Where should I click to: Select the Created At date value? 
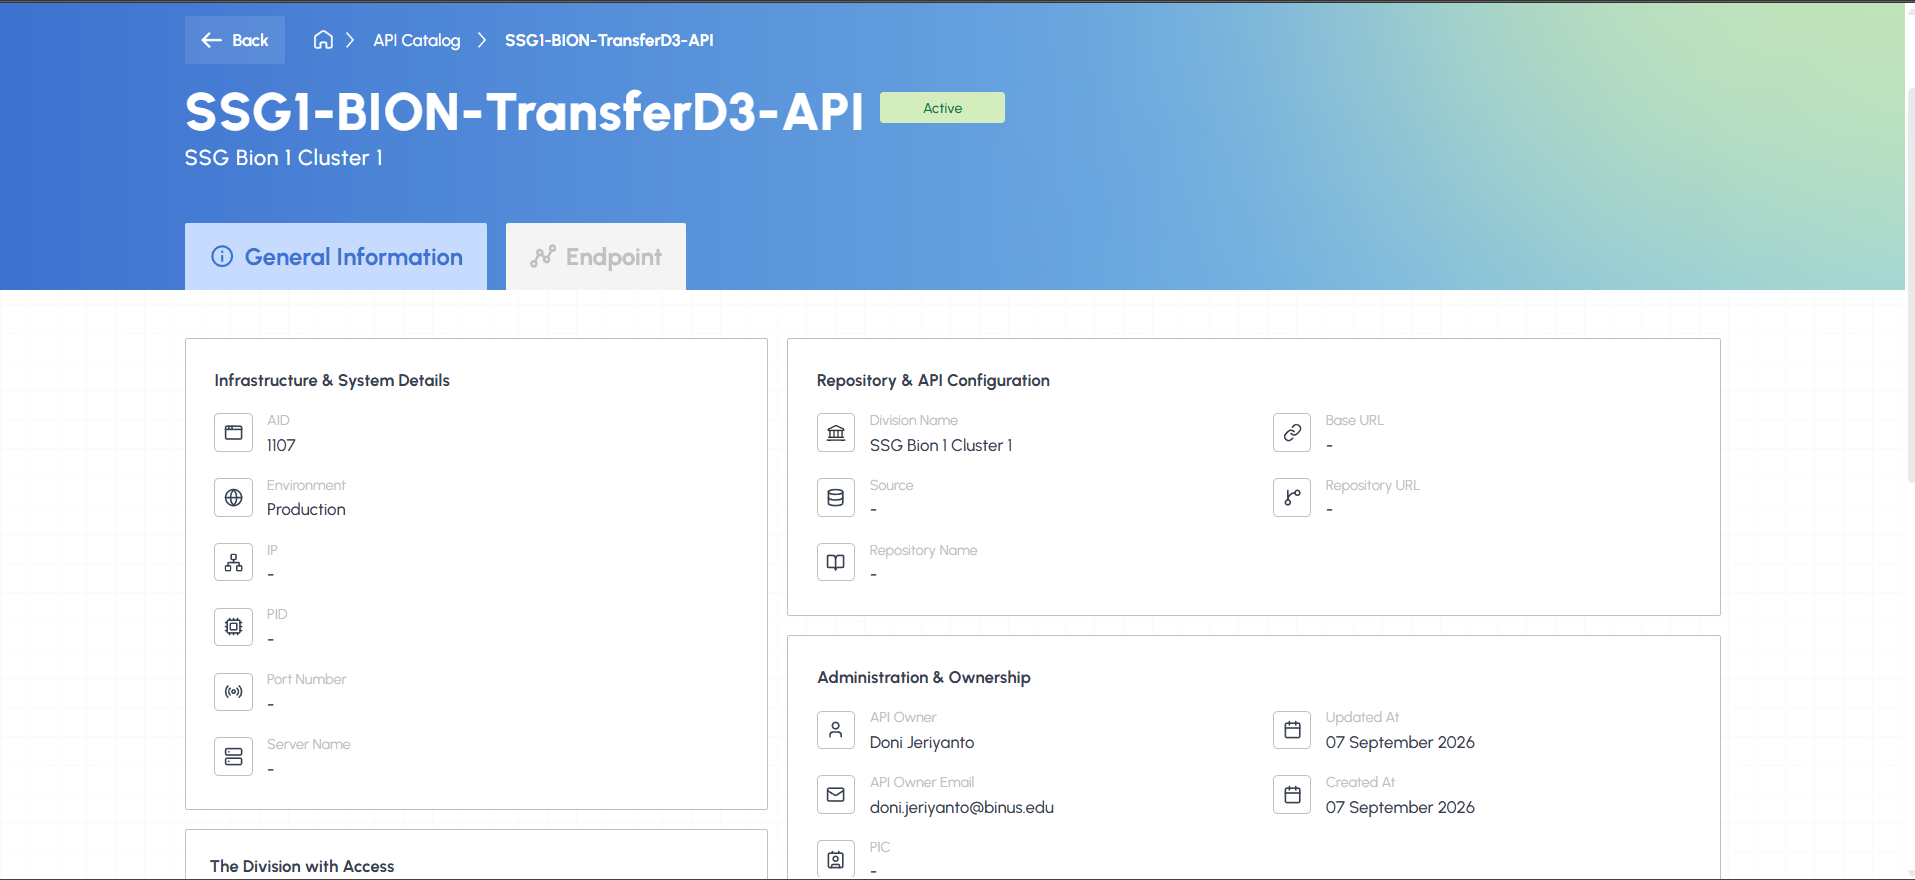(x=1400, y=807)
